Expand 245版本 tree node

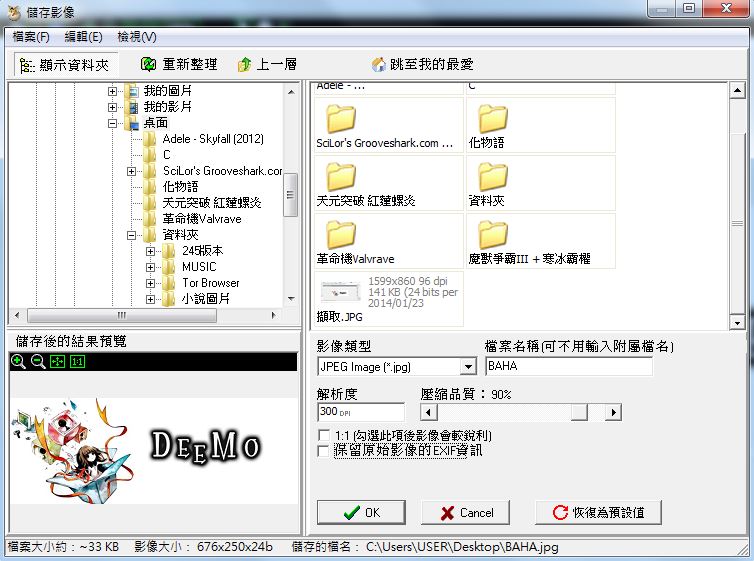151,251
